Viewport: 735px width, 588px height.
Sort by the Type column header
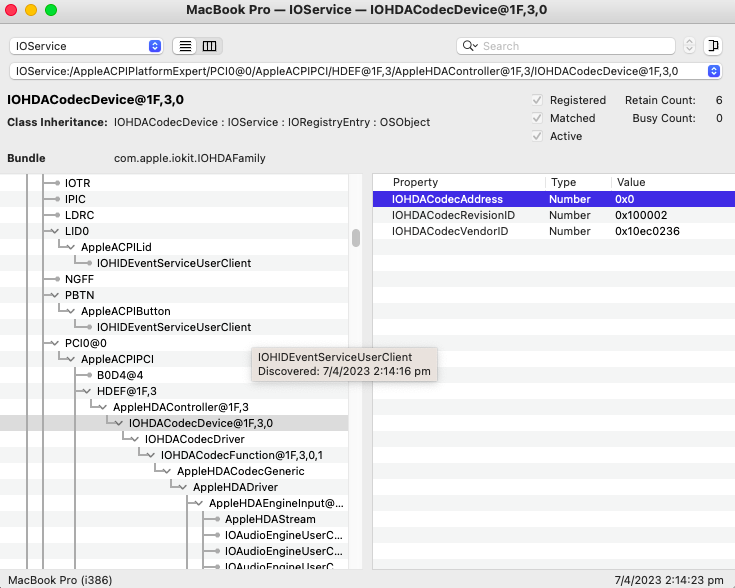[x=578, y=182]
